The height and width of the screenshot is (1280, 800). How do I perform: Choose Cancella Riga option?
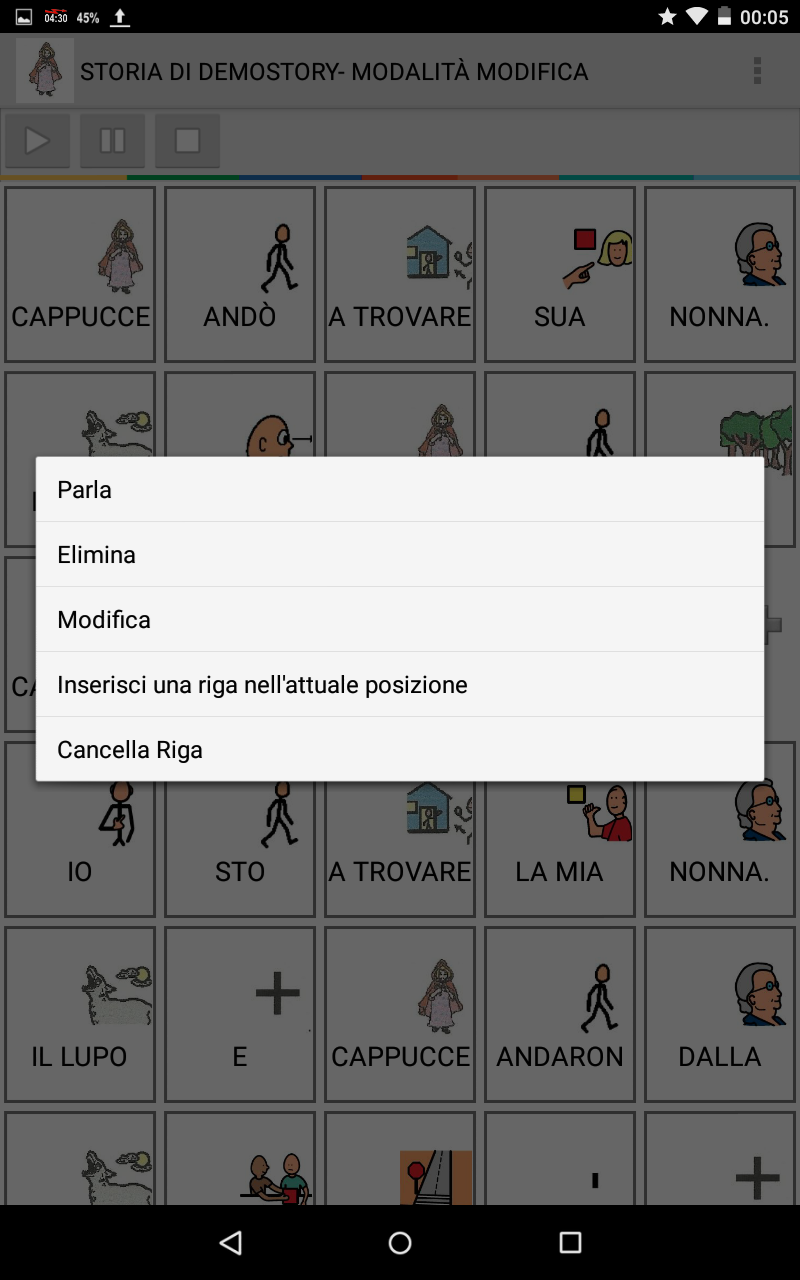[400, 750]
